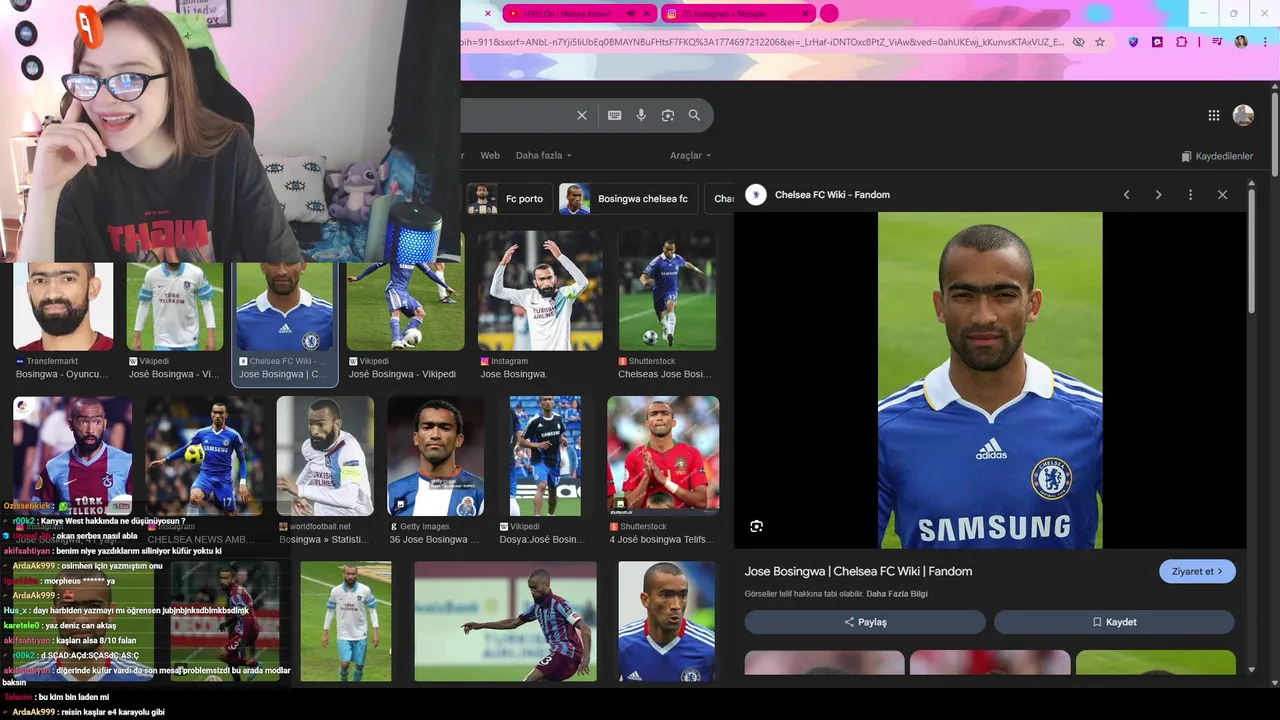This screenshot has height=720, width=1280.
Task: Open the Brave-style shield extension
Action: tap(1133, 42)
